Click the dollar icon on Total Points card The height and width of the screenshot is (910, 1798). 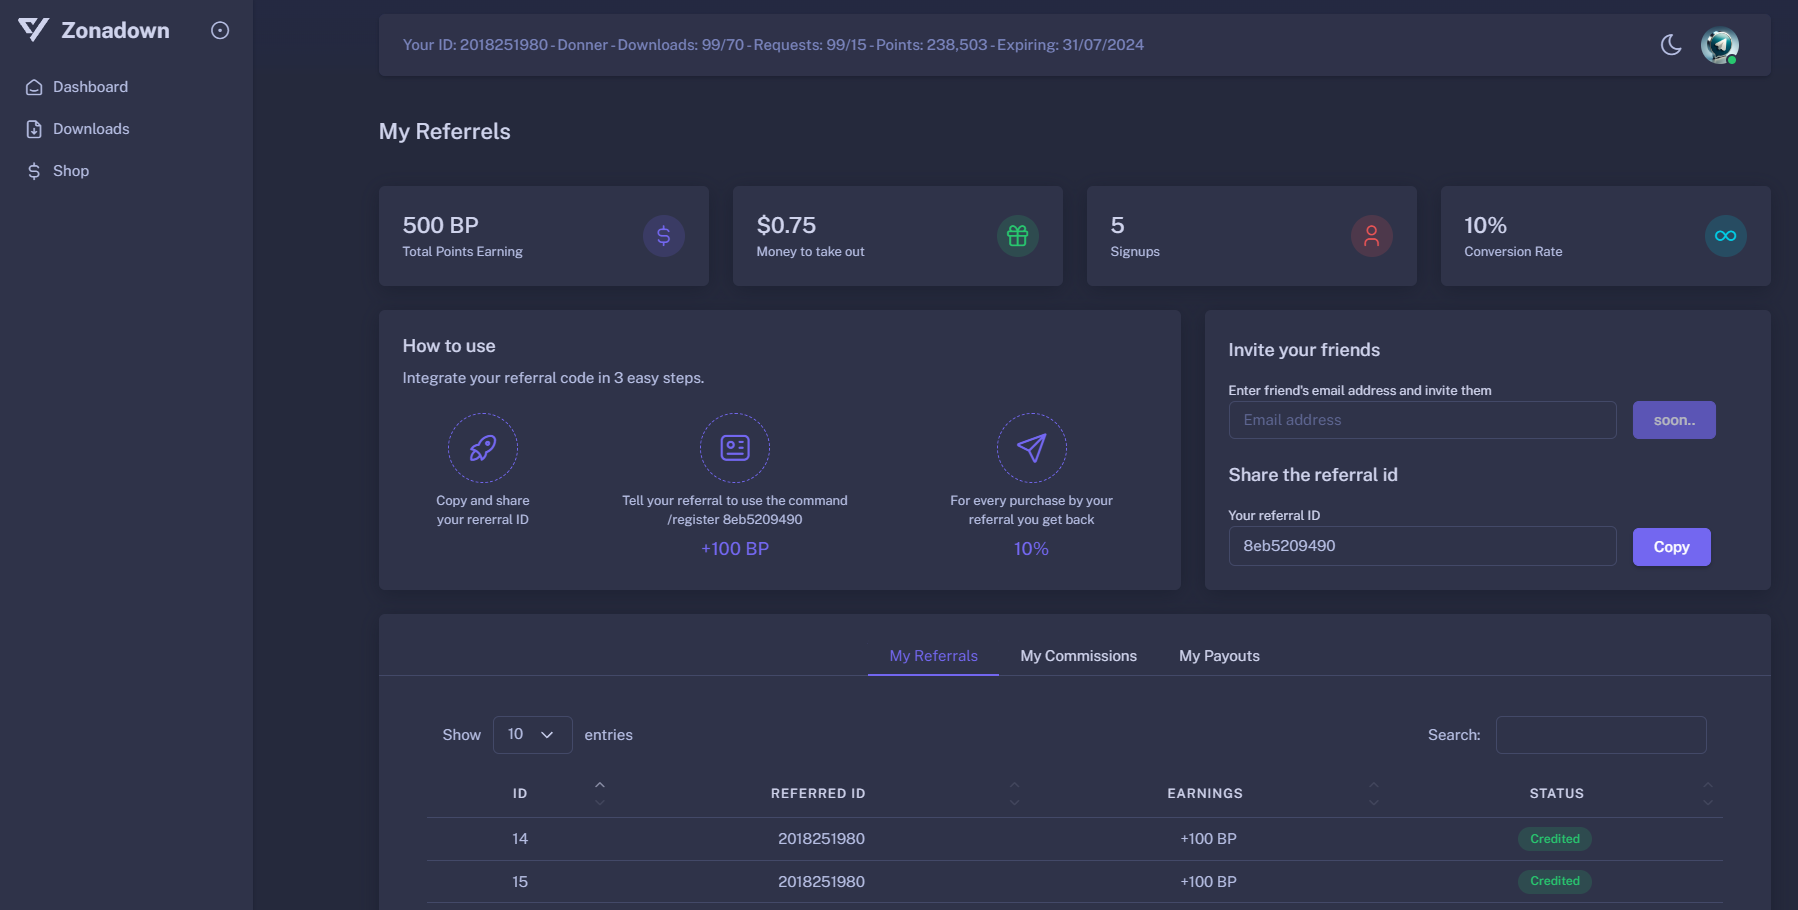[x=664, y=236]
